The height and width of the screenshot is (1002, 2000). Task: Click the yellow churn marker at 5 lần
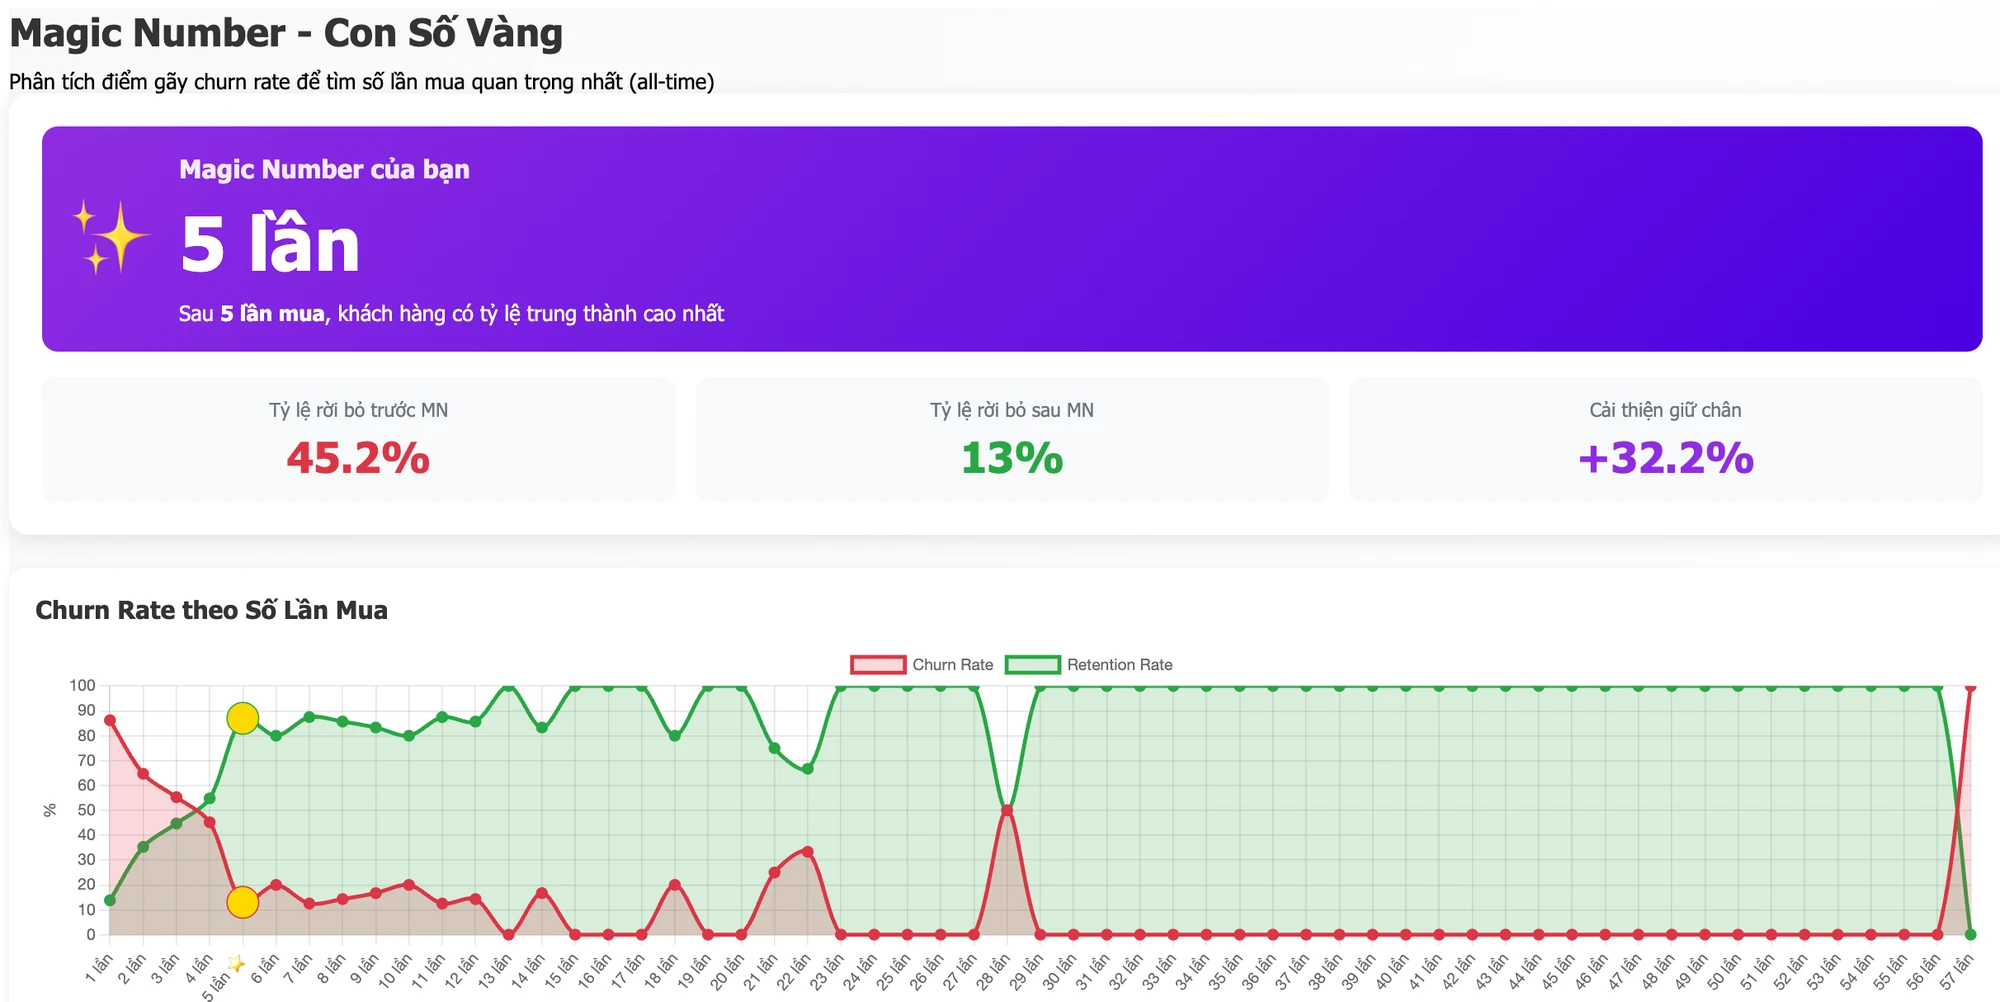242,902
